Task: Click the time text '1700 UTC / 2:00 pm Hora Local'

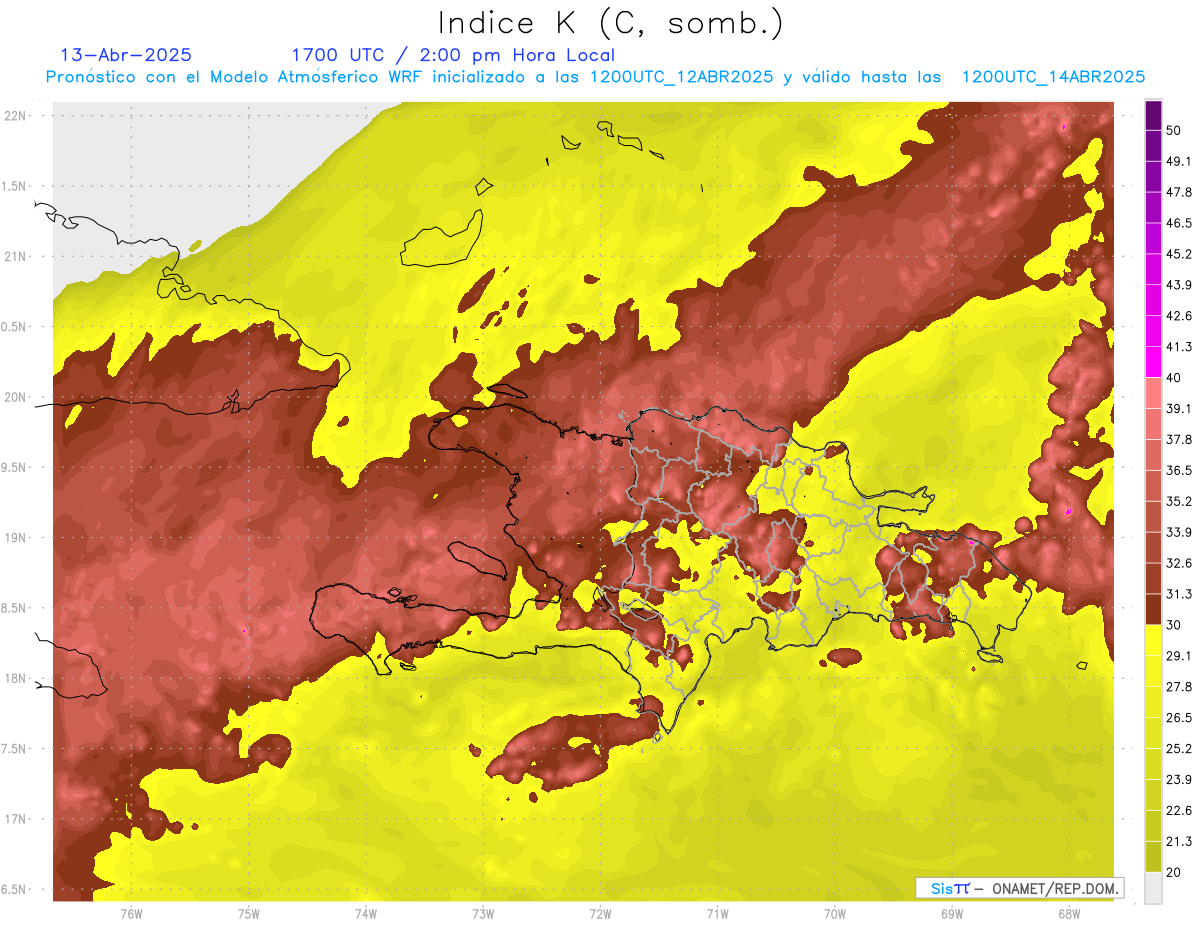Action: [453, 55]
